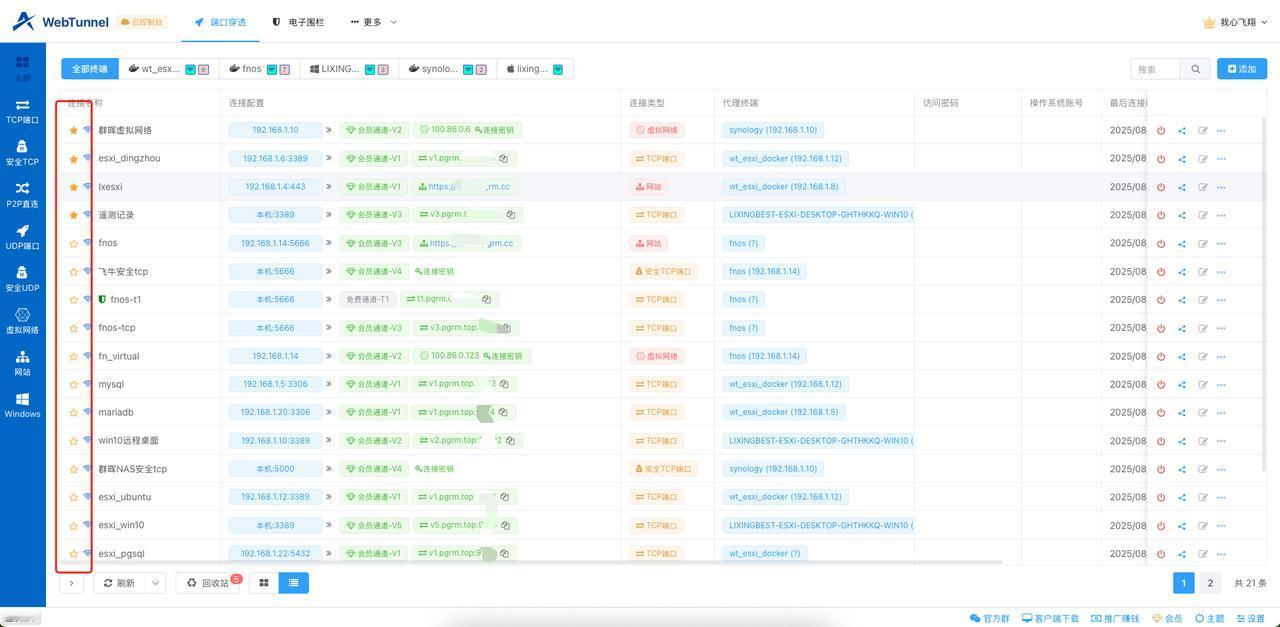The width and height of the screenshot is (1280, 627).
Task: Focus the 搜索 input field
Action: (1156, 69)
